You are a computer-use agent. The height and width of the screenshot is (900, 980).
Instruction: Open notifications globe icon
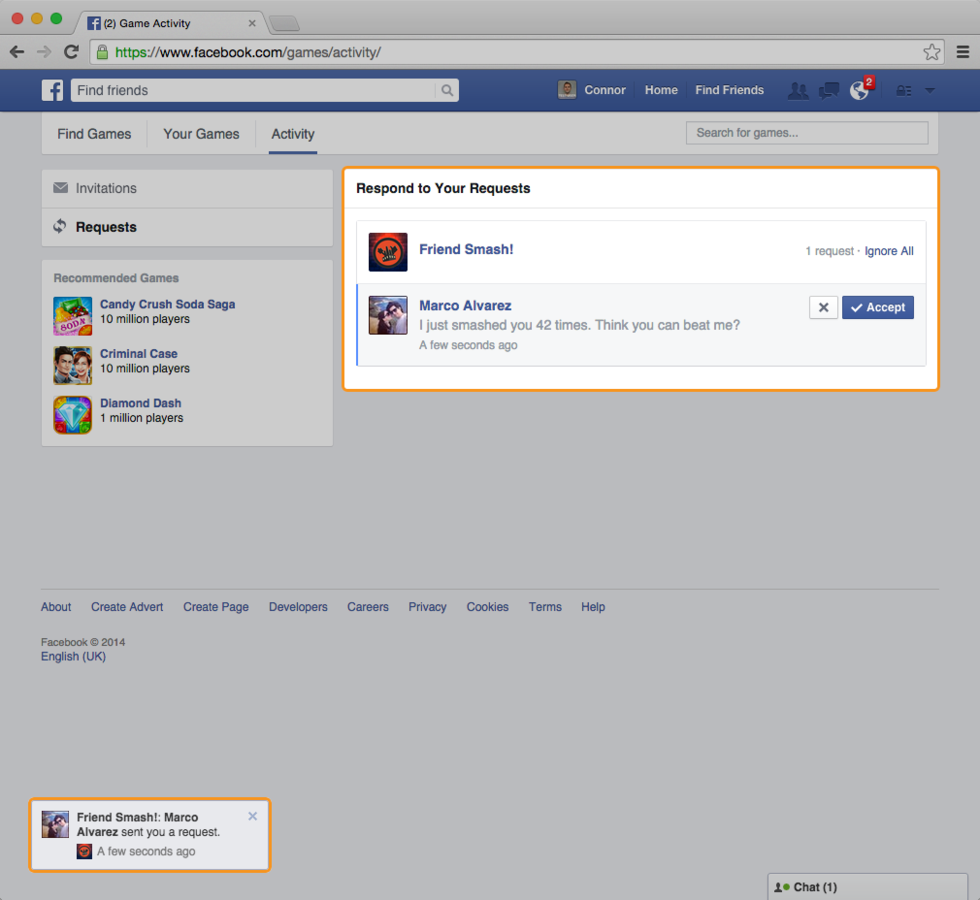pyautogui.click(x=859, y=91)
